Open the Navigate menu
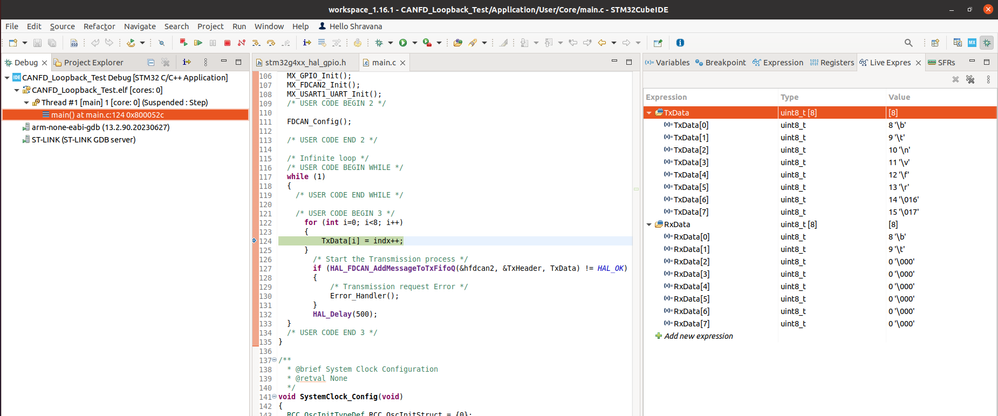Image resolution: width=998 pixels, height=416 pixels. [x=140, y=25]
